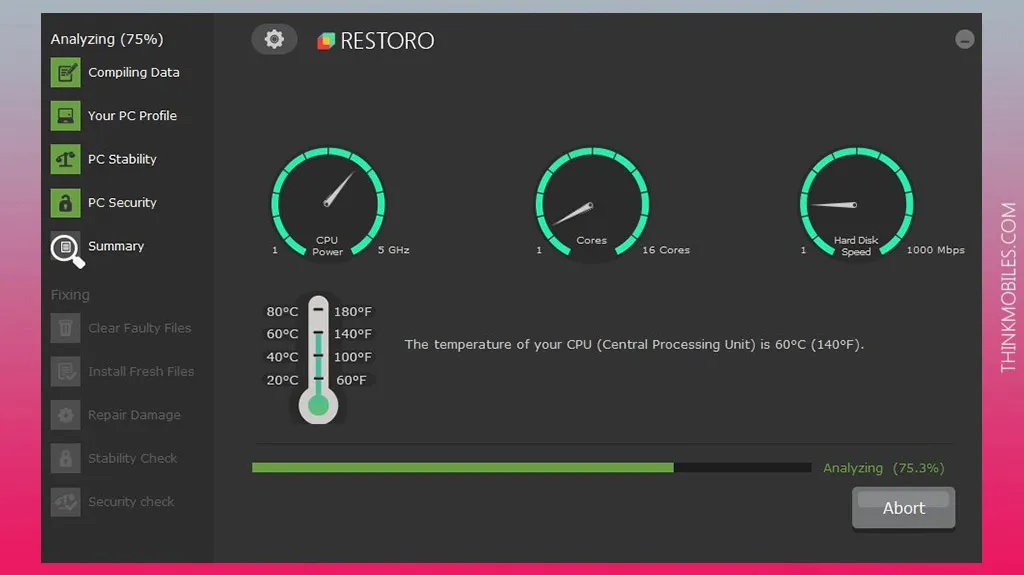
Task: Click the 5 GHz gauge label
Action: click(394, 250)
